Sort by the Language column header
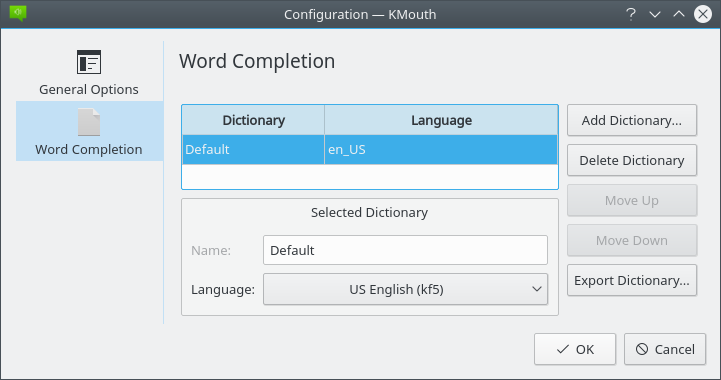The width and height of the screenshot is (721, 380). point(441,120)
